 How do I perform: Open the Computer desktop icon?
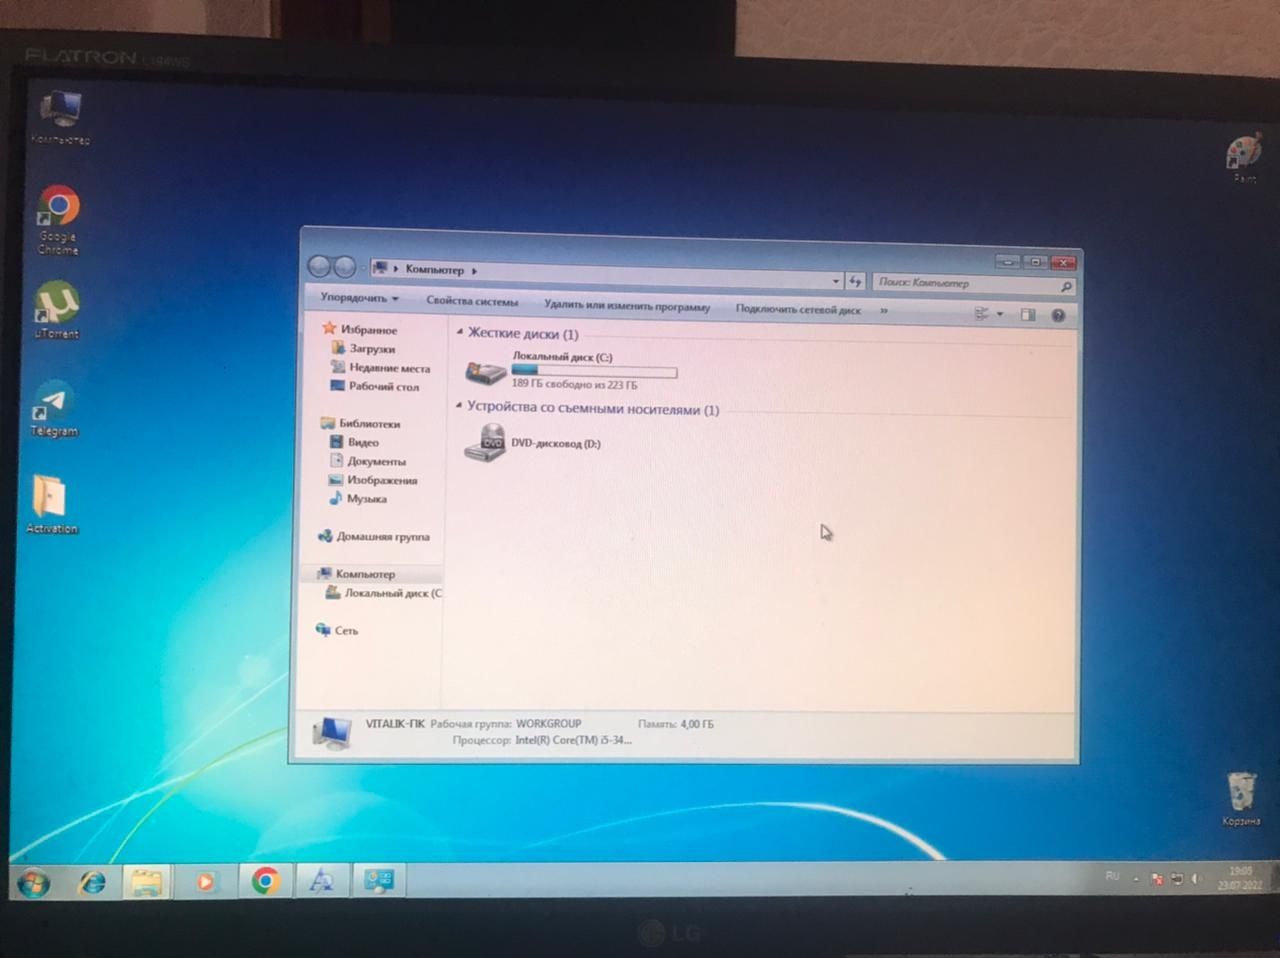pos(60,118)
